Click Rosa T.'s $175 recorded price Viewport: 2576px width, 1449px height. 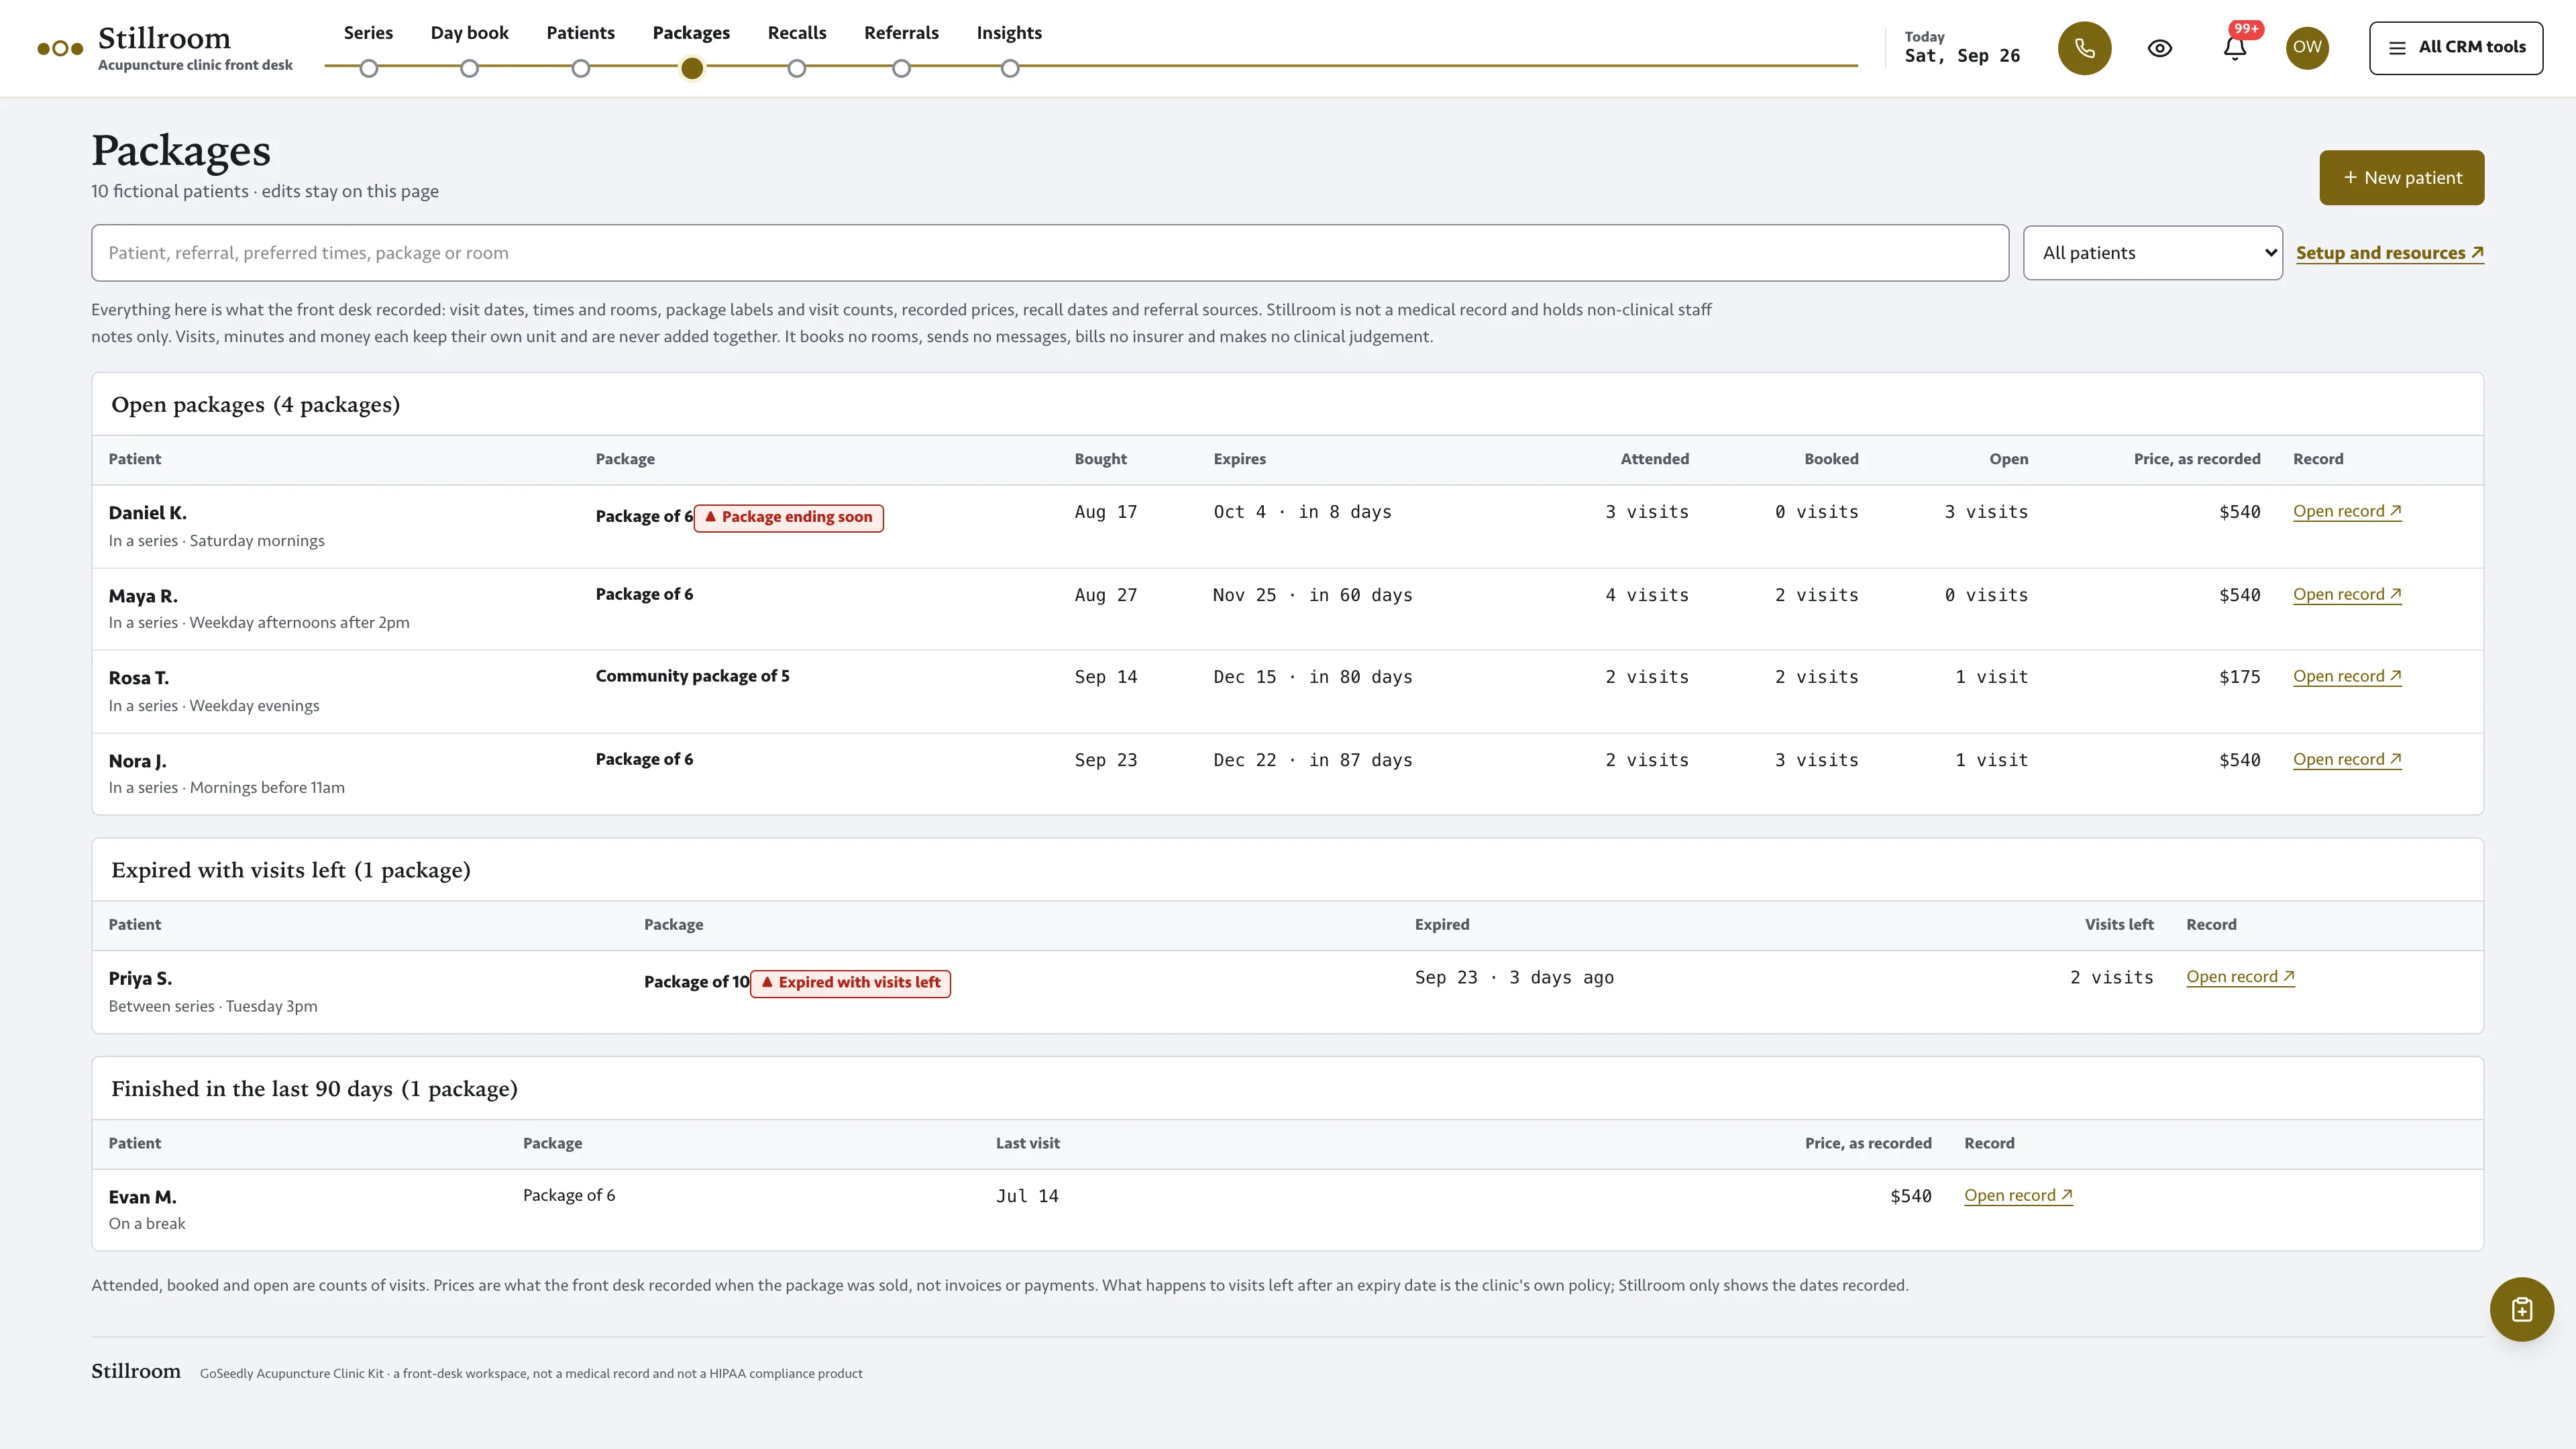click(2239, 677)
